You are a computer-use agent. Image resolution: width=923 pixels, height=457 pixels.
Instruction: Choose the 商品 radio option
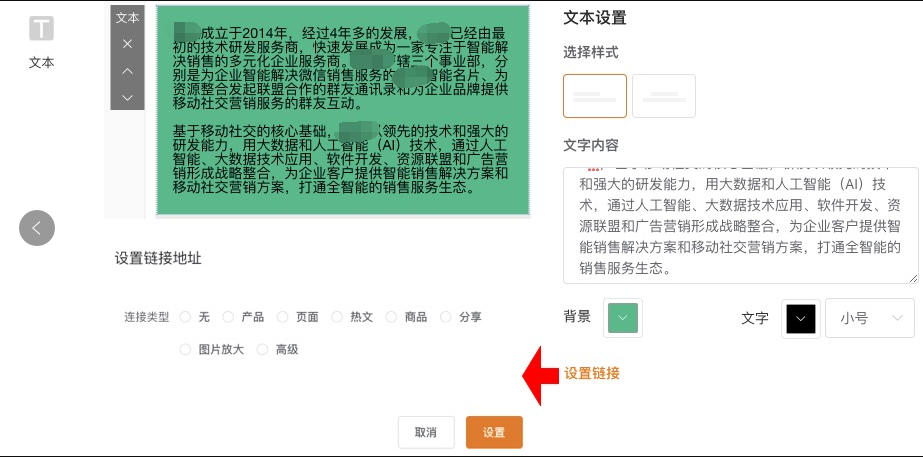[391, 317]
